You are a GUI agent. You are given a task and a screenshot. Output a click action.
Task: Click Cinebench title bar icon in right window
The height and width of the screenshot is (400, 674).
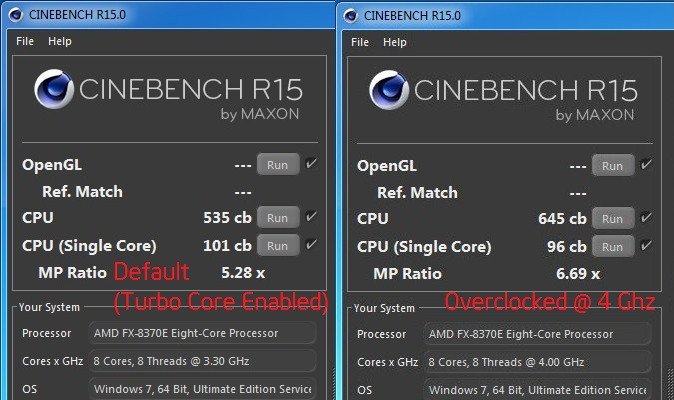pyautogui.click(x=351, y=15)
